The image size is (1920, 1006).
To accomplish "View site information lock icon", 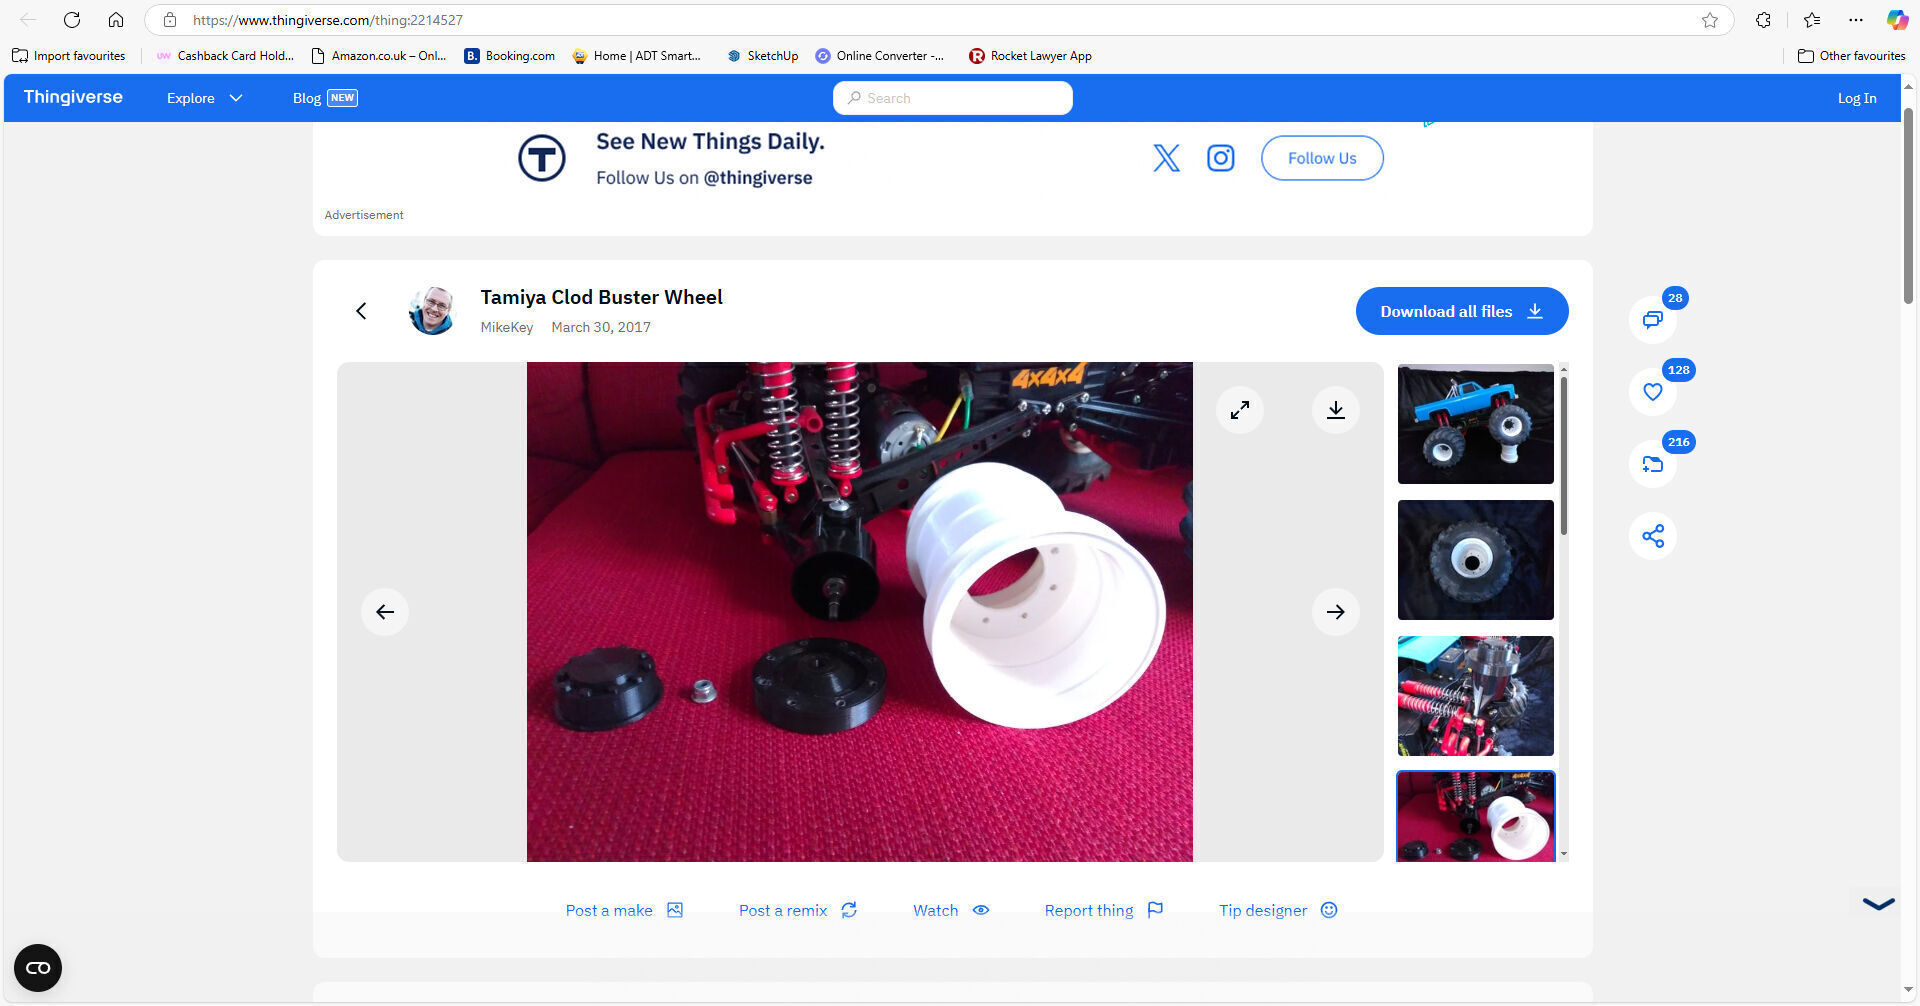I will pyautogui.click(x=170, y=20).
